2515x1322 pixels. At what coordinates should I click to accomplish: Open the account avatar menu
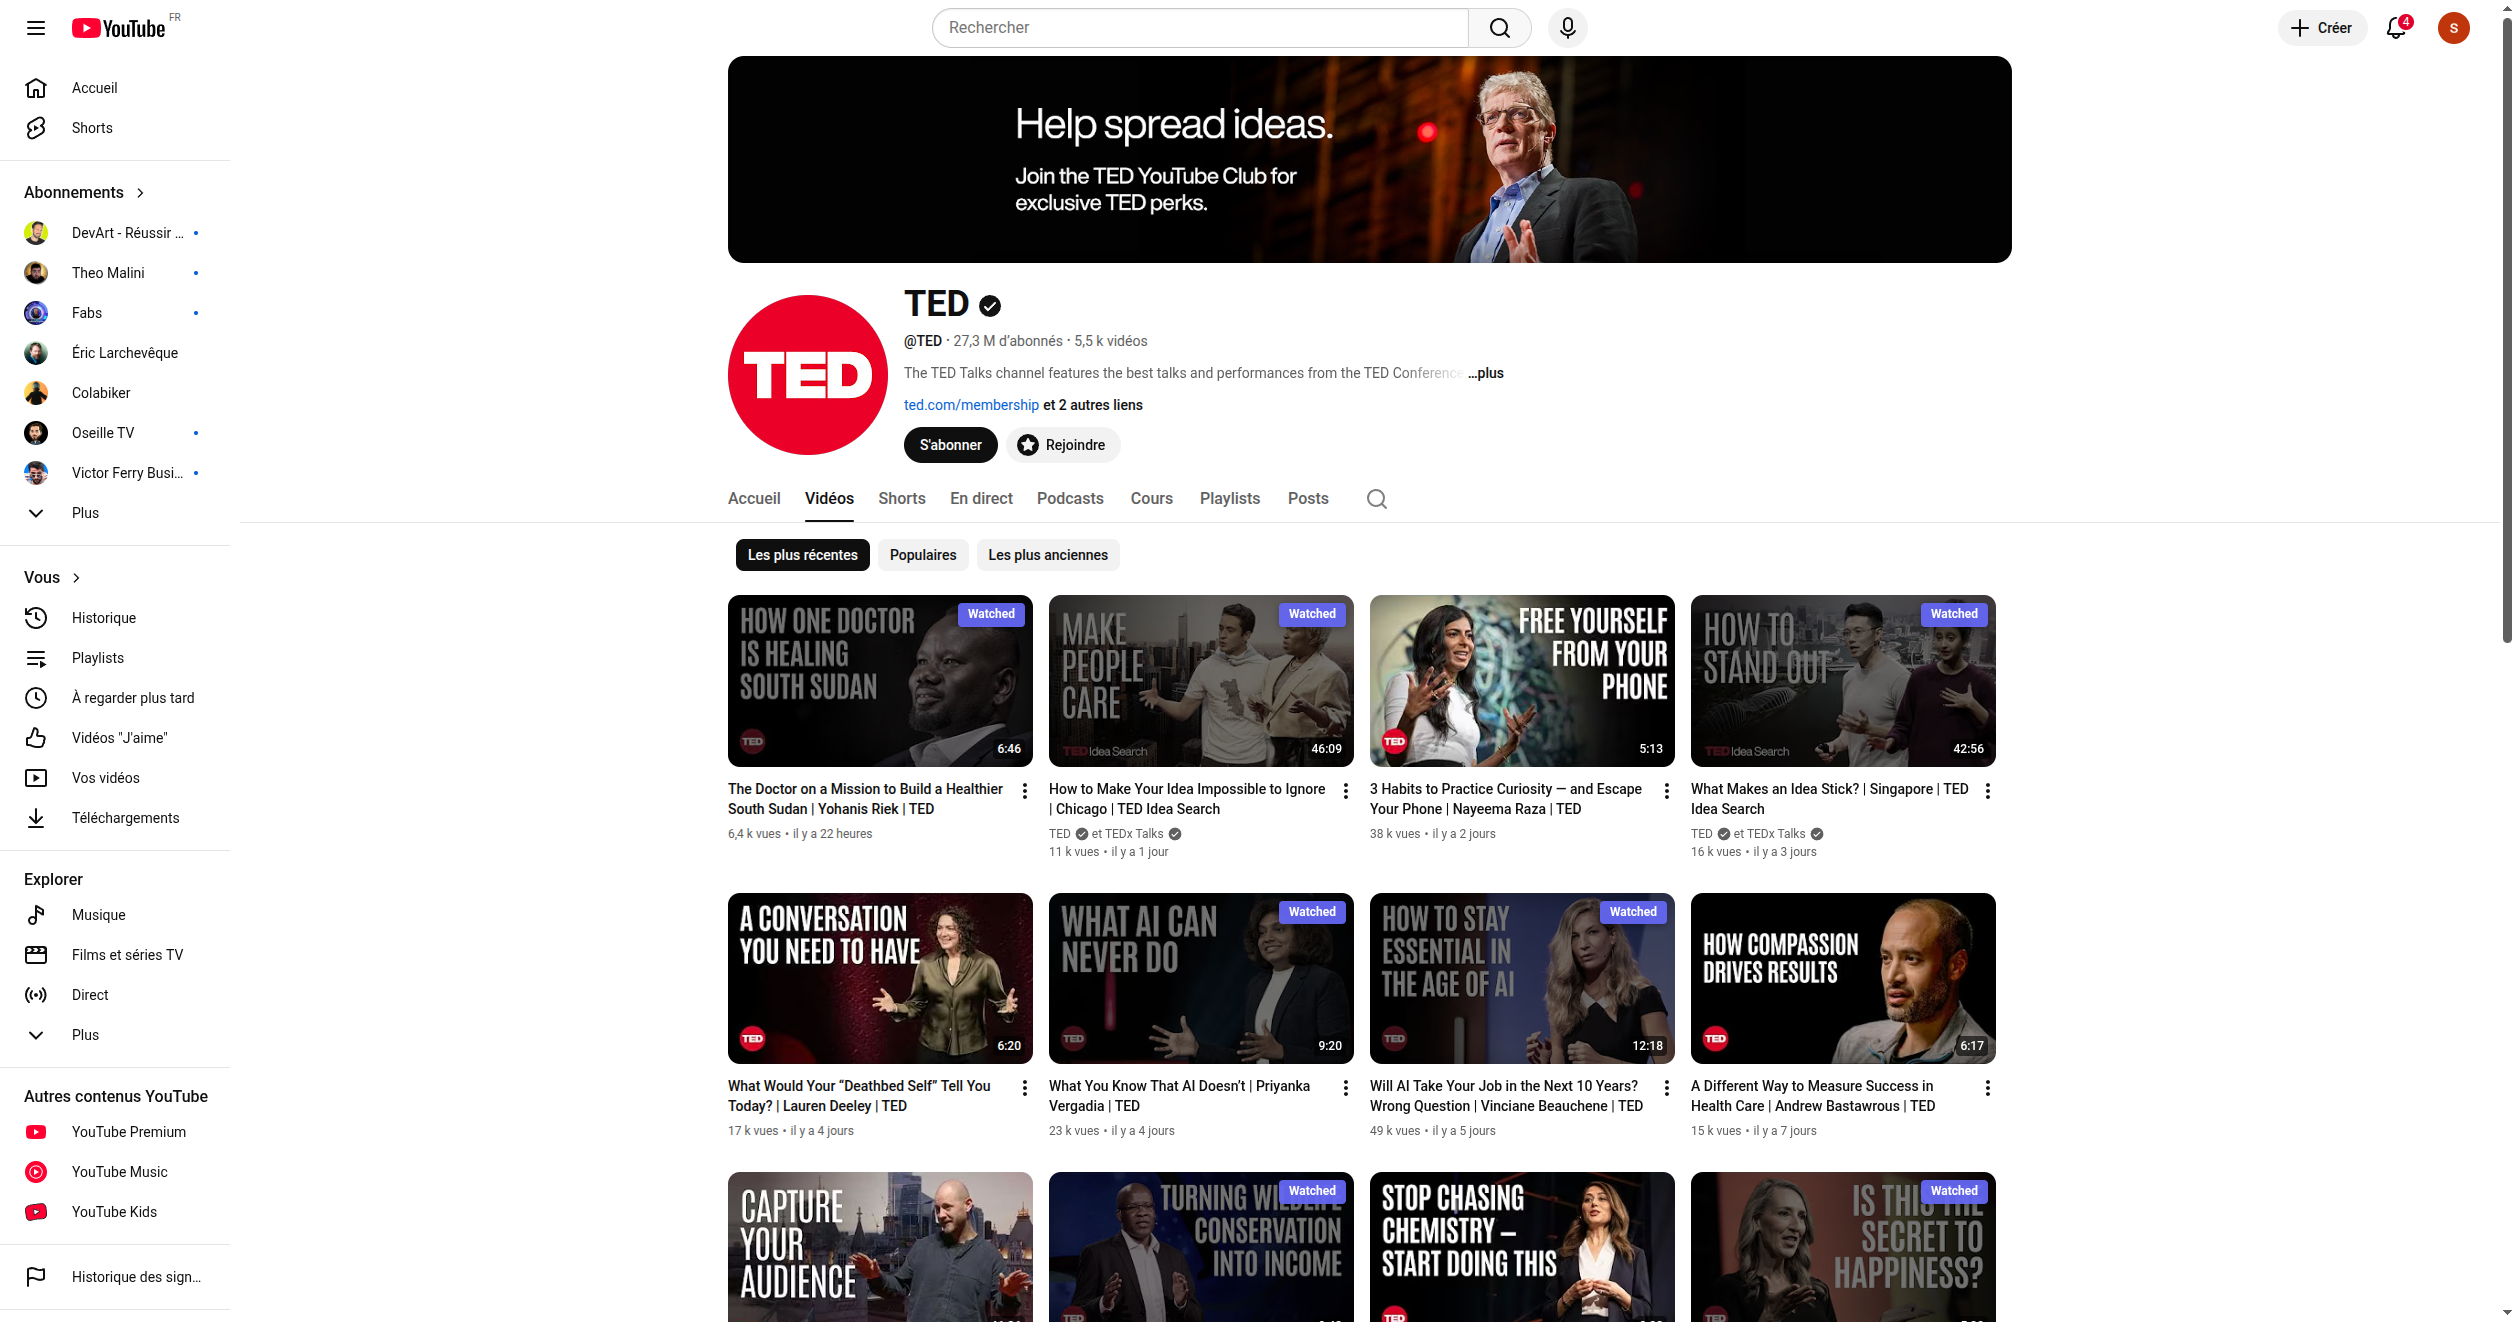point(2453,28)
